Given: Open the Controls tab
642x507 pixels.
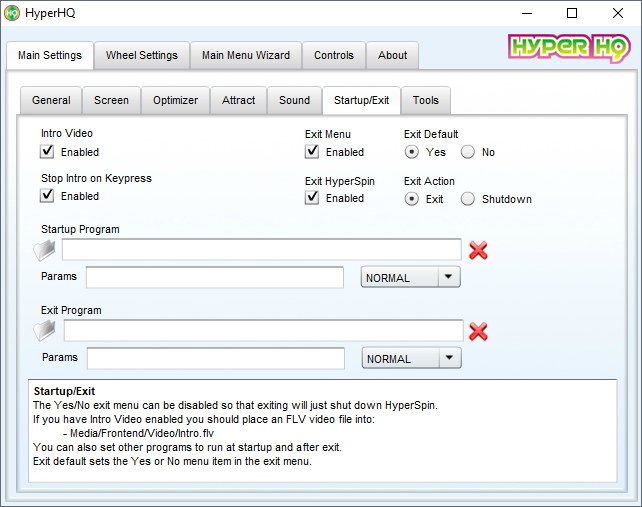Looking at the screenshot, I should (x=334, y=55).
